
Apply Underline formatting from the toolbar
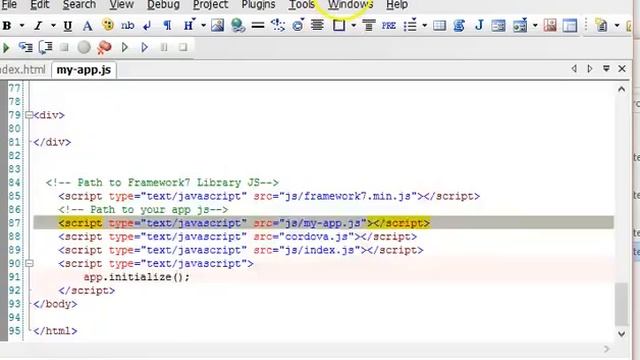(68, 26)
